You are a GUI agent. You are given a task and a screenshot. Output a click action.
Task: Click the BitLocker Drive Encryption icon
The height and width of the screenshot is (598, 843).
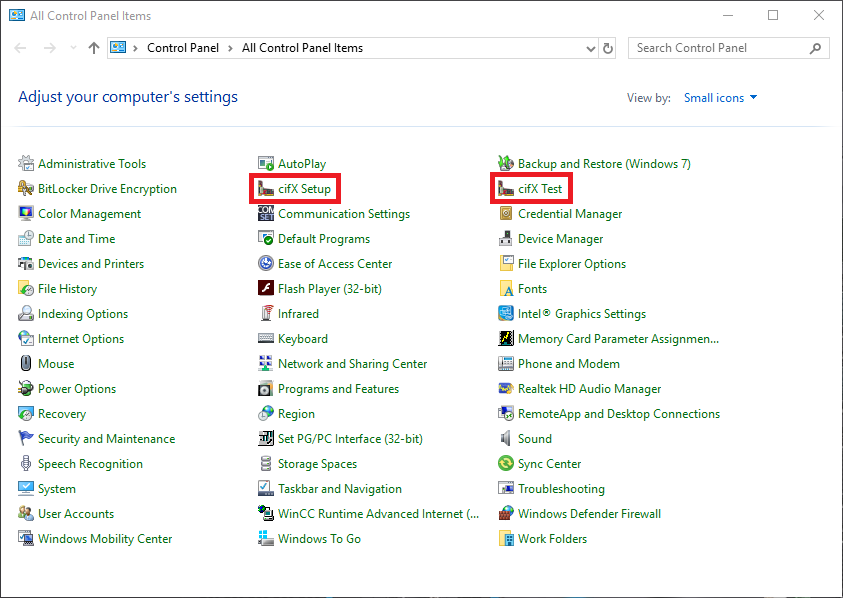coord(26,189)
